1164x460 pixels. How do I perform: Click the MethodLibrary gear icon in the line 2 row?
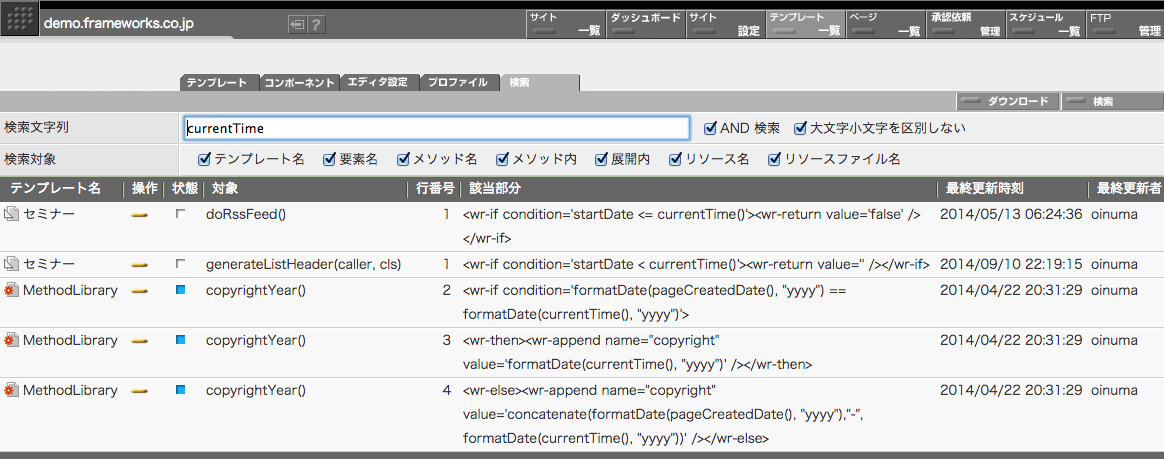(x=10, y=290)
